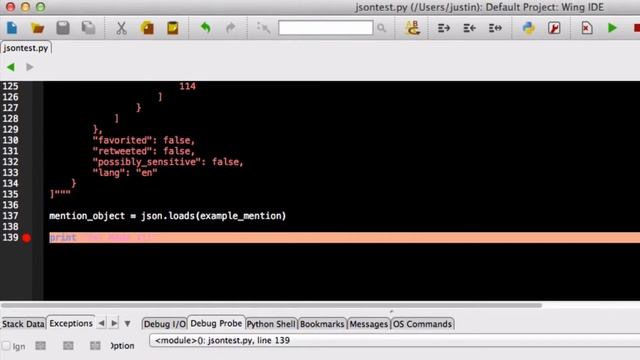Switch to the Debug Probe tab

coord(216,323)
